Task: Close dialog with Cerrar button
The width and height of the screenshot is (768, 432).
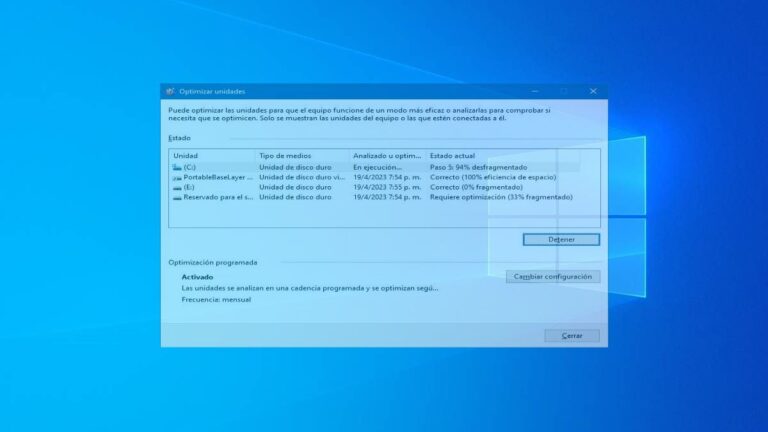Action: click(572, 336)
